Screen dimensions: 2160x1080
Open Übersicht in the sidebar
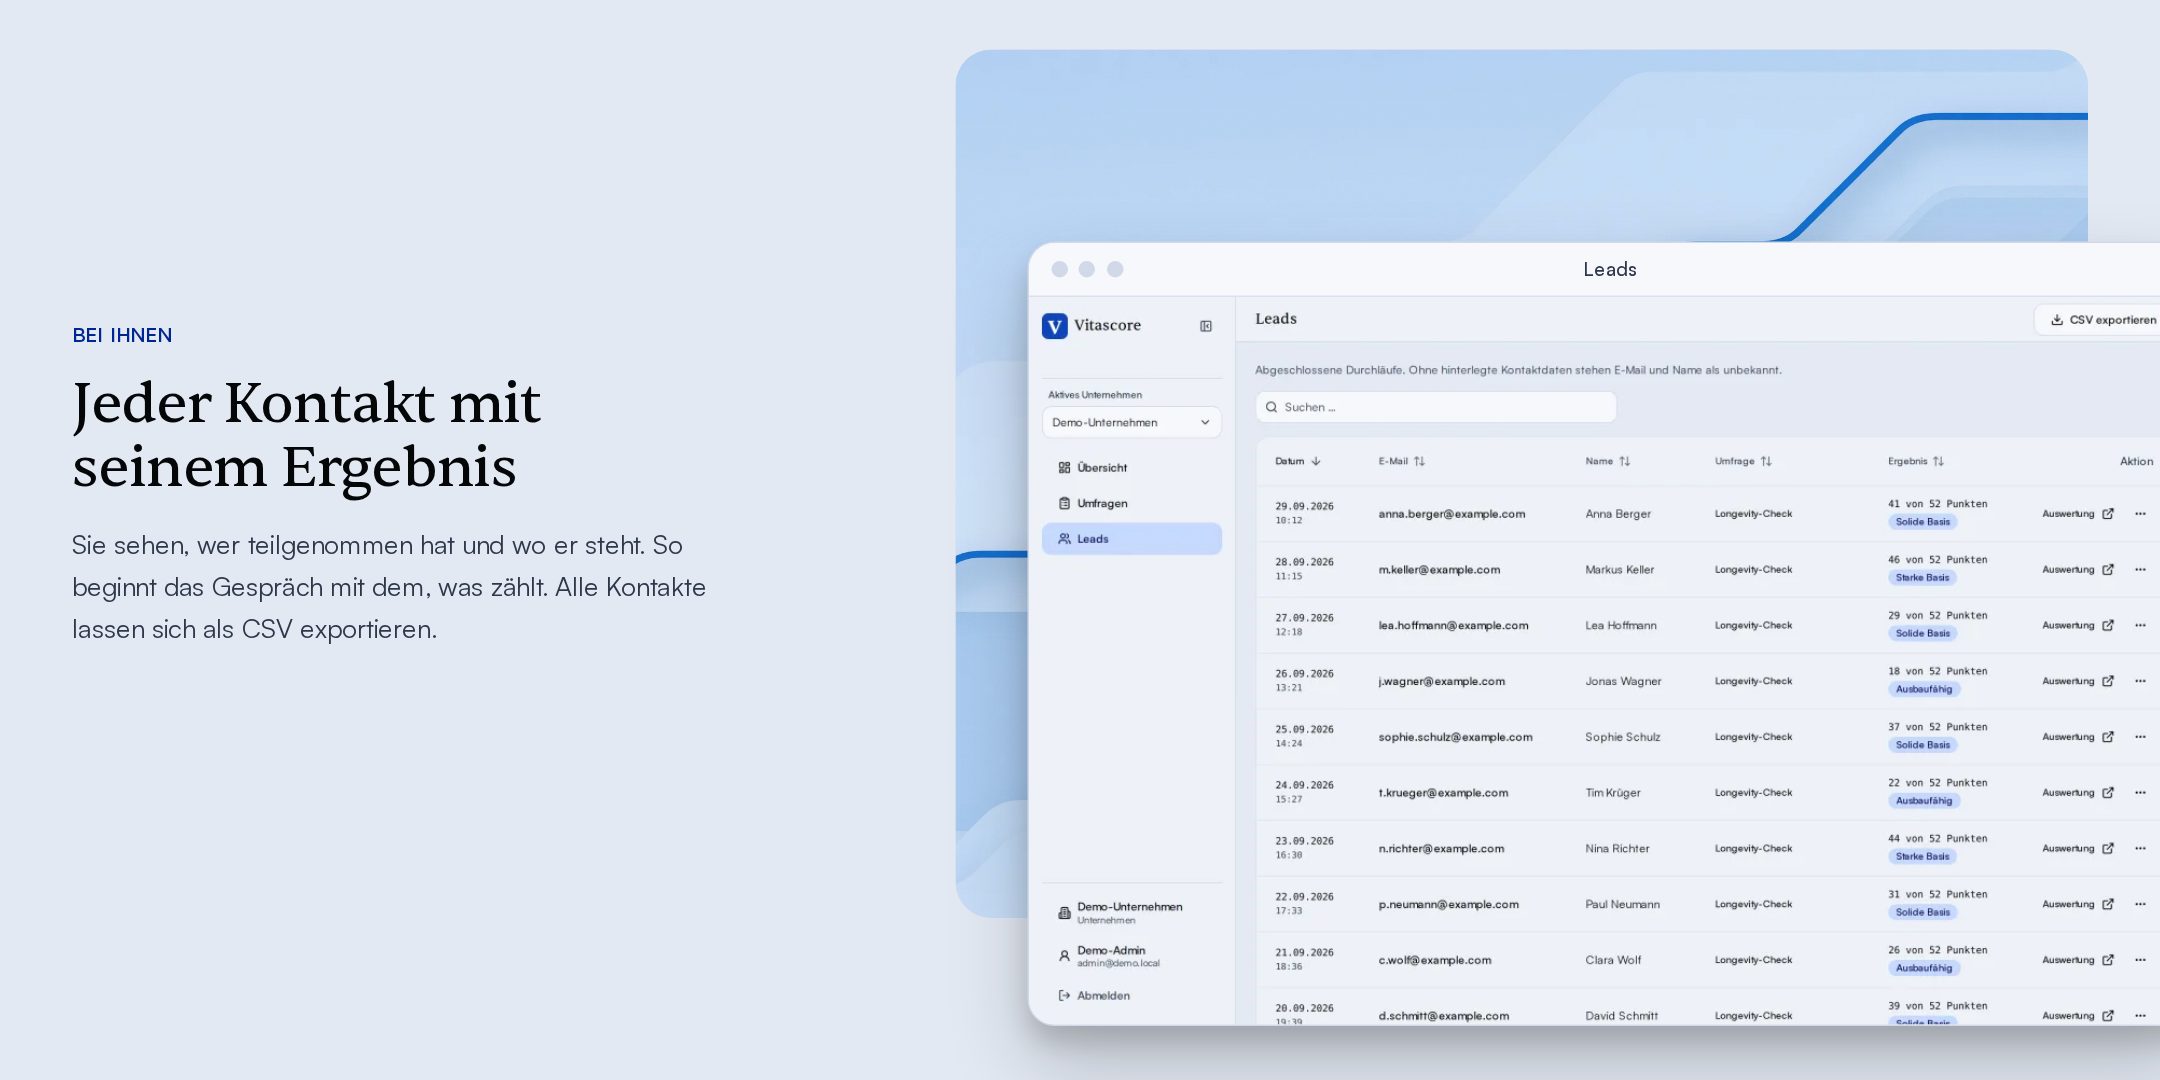click(x=1131, y=467)
